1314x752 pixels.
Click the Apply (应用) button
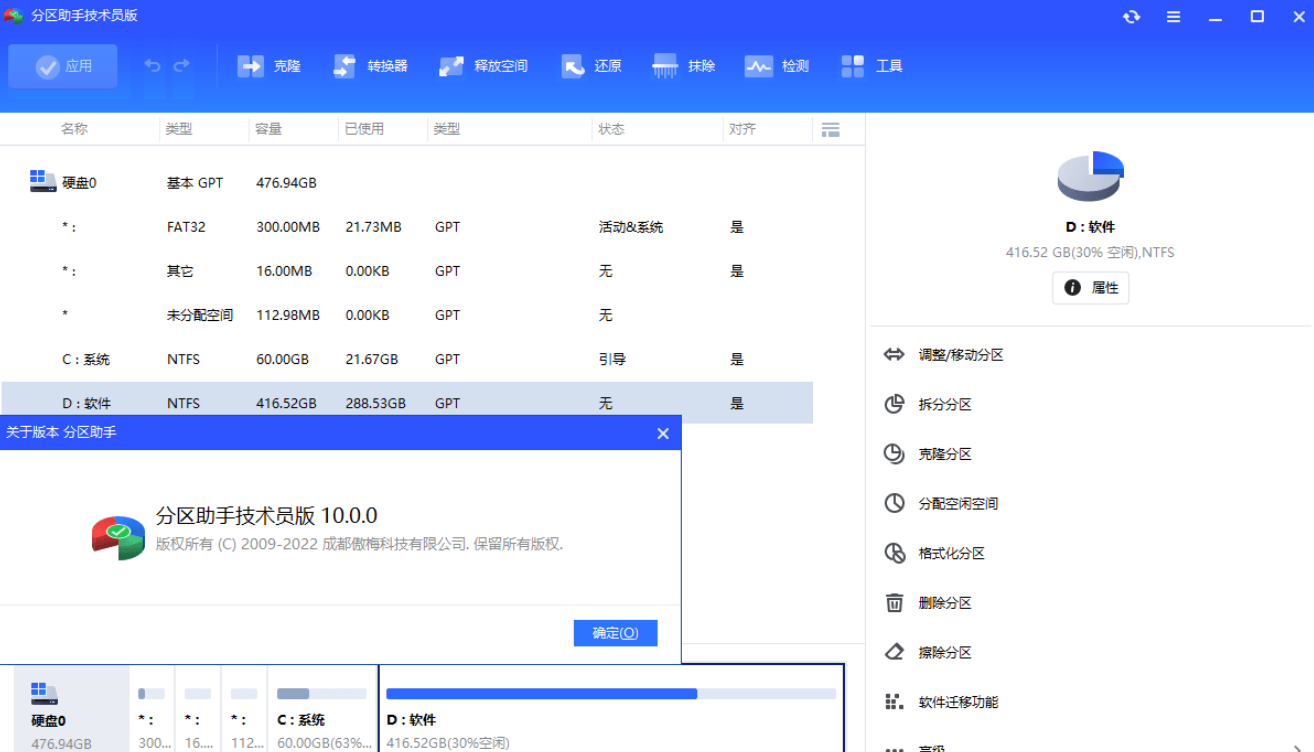63,66
